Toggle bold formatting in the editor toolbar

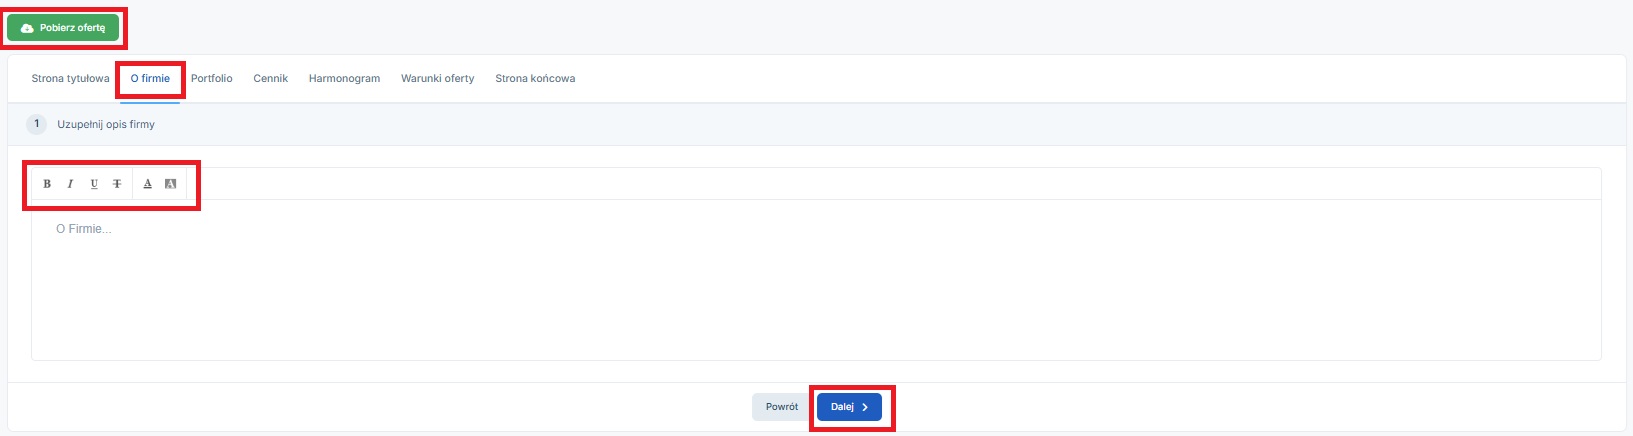47,184
